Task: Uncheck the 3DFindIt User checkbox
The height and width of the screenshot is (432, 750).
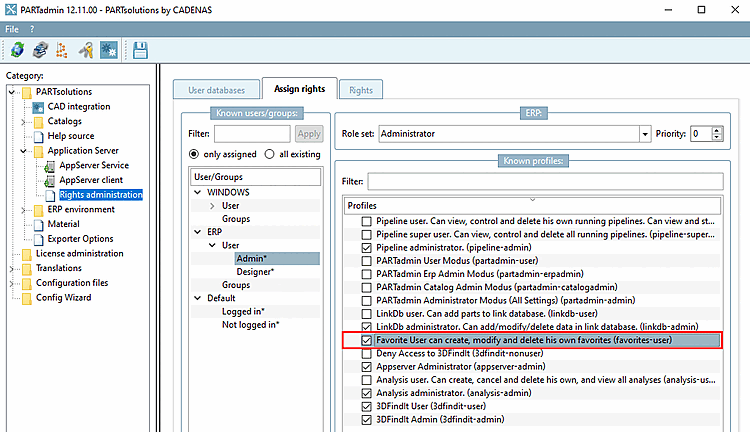Action: click(x=366, y=407)
